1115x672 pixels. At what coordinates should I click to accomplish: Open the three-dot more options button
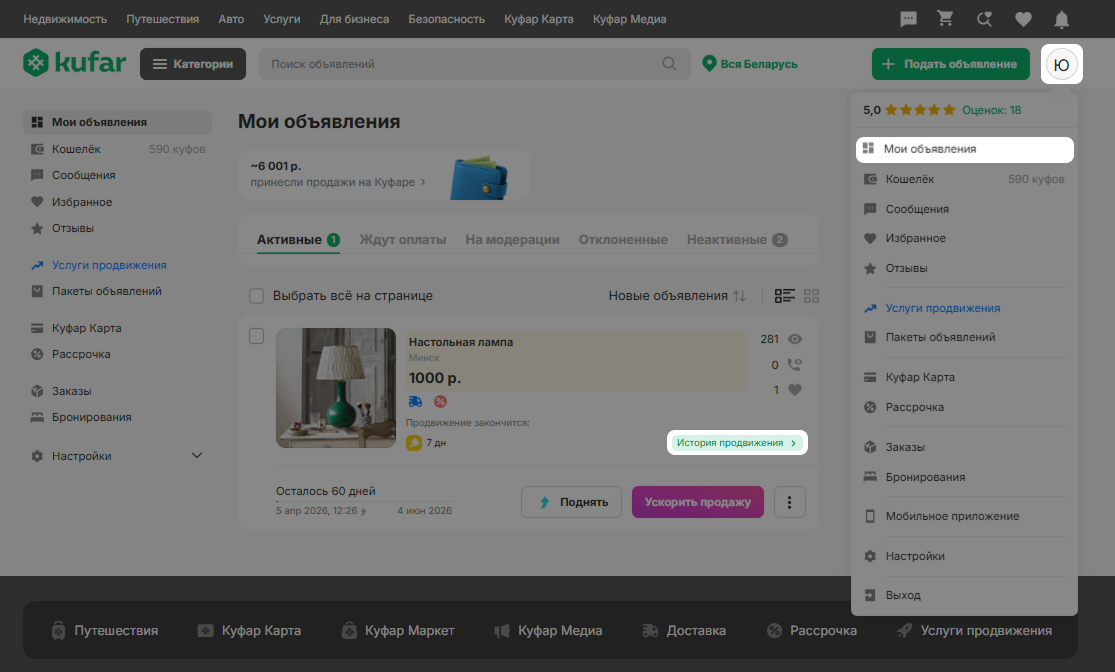coord(789,502)
